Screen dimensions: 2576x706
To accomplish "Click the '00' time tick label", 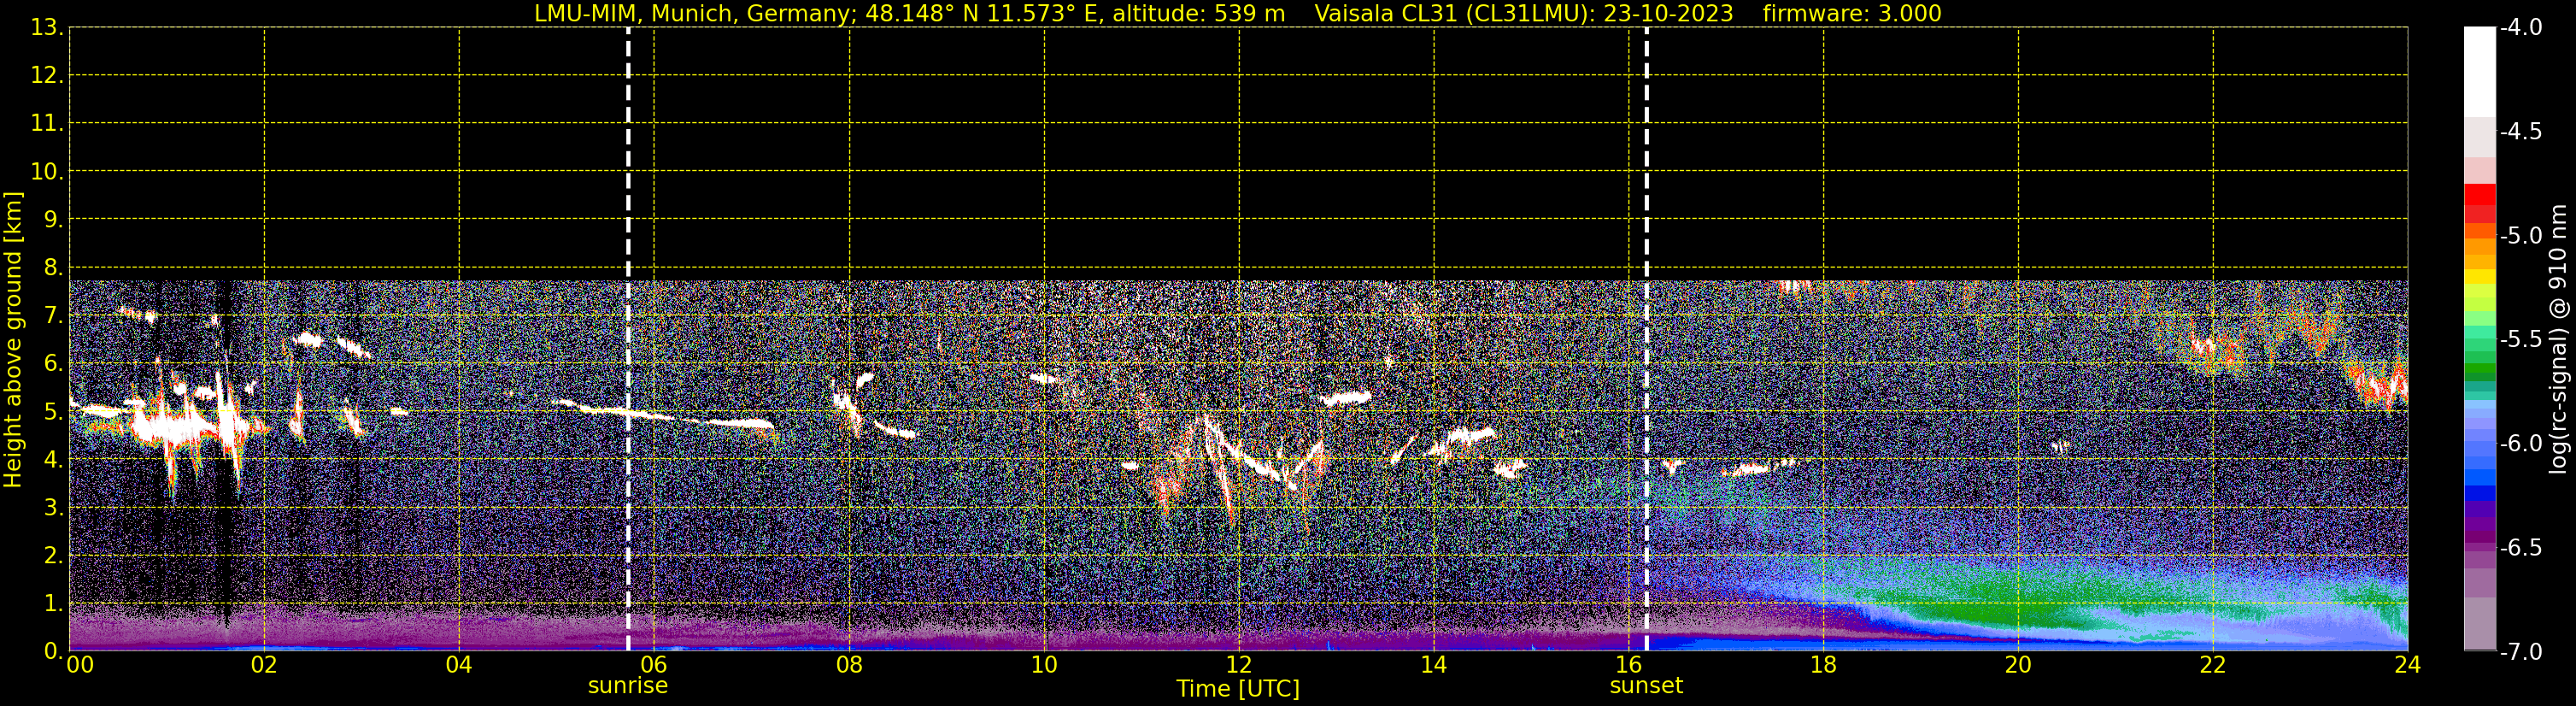I will pos(80,665).
